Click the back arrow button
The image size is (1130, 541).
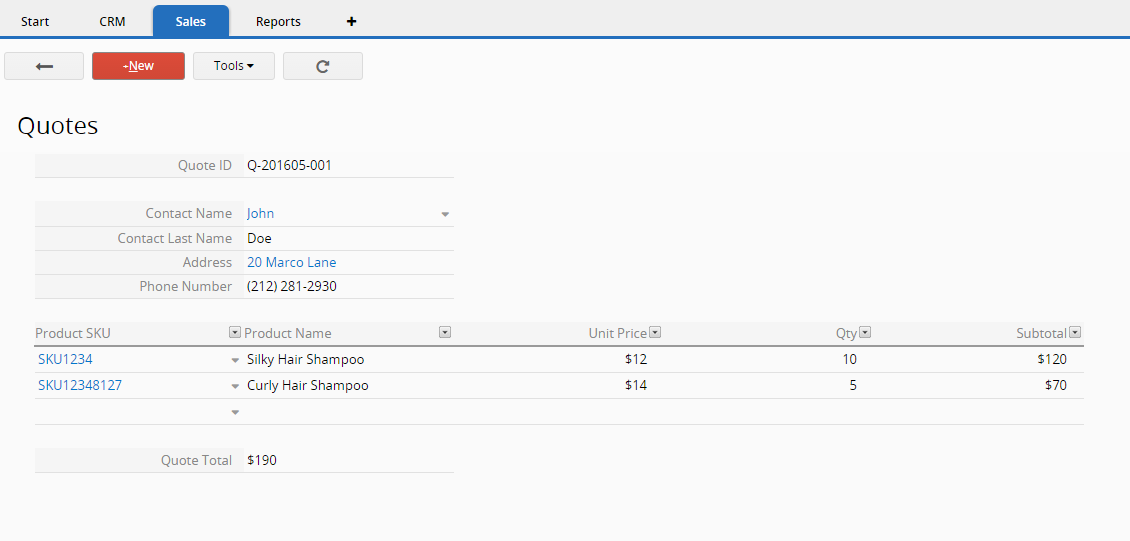[44, 66]
